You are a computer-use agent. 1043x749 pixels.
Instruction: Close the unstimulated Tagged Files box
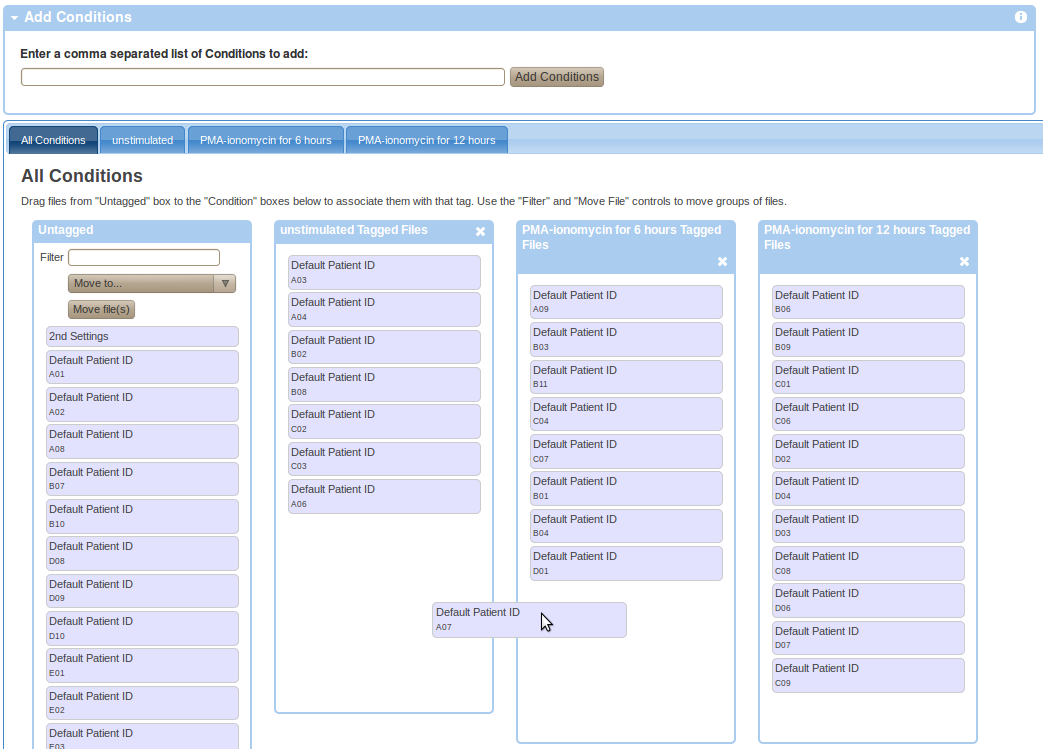pos(480,231)
